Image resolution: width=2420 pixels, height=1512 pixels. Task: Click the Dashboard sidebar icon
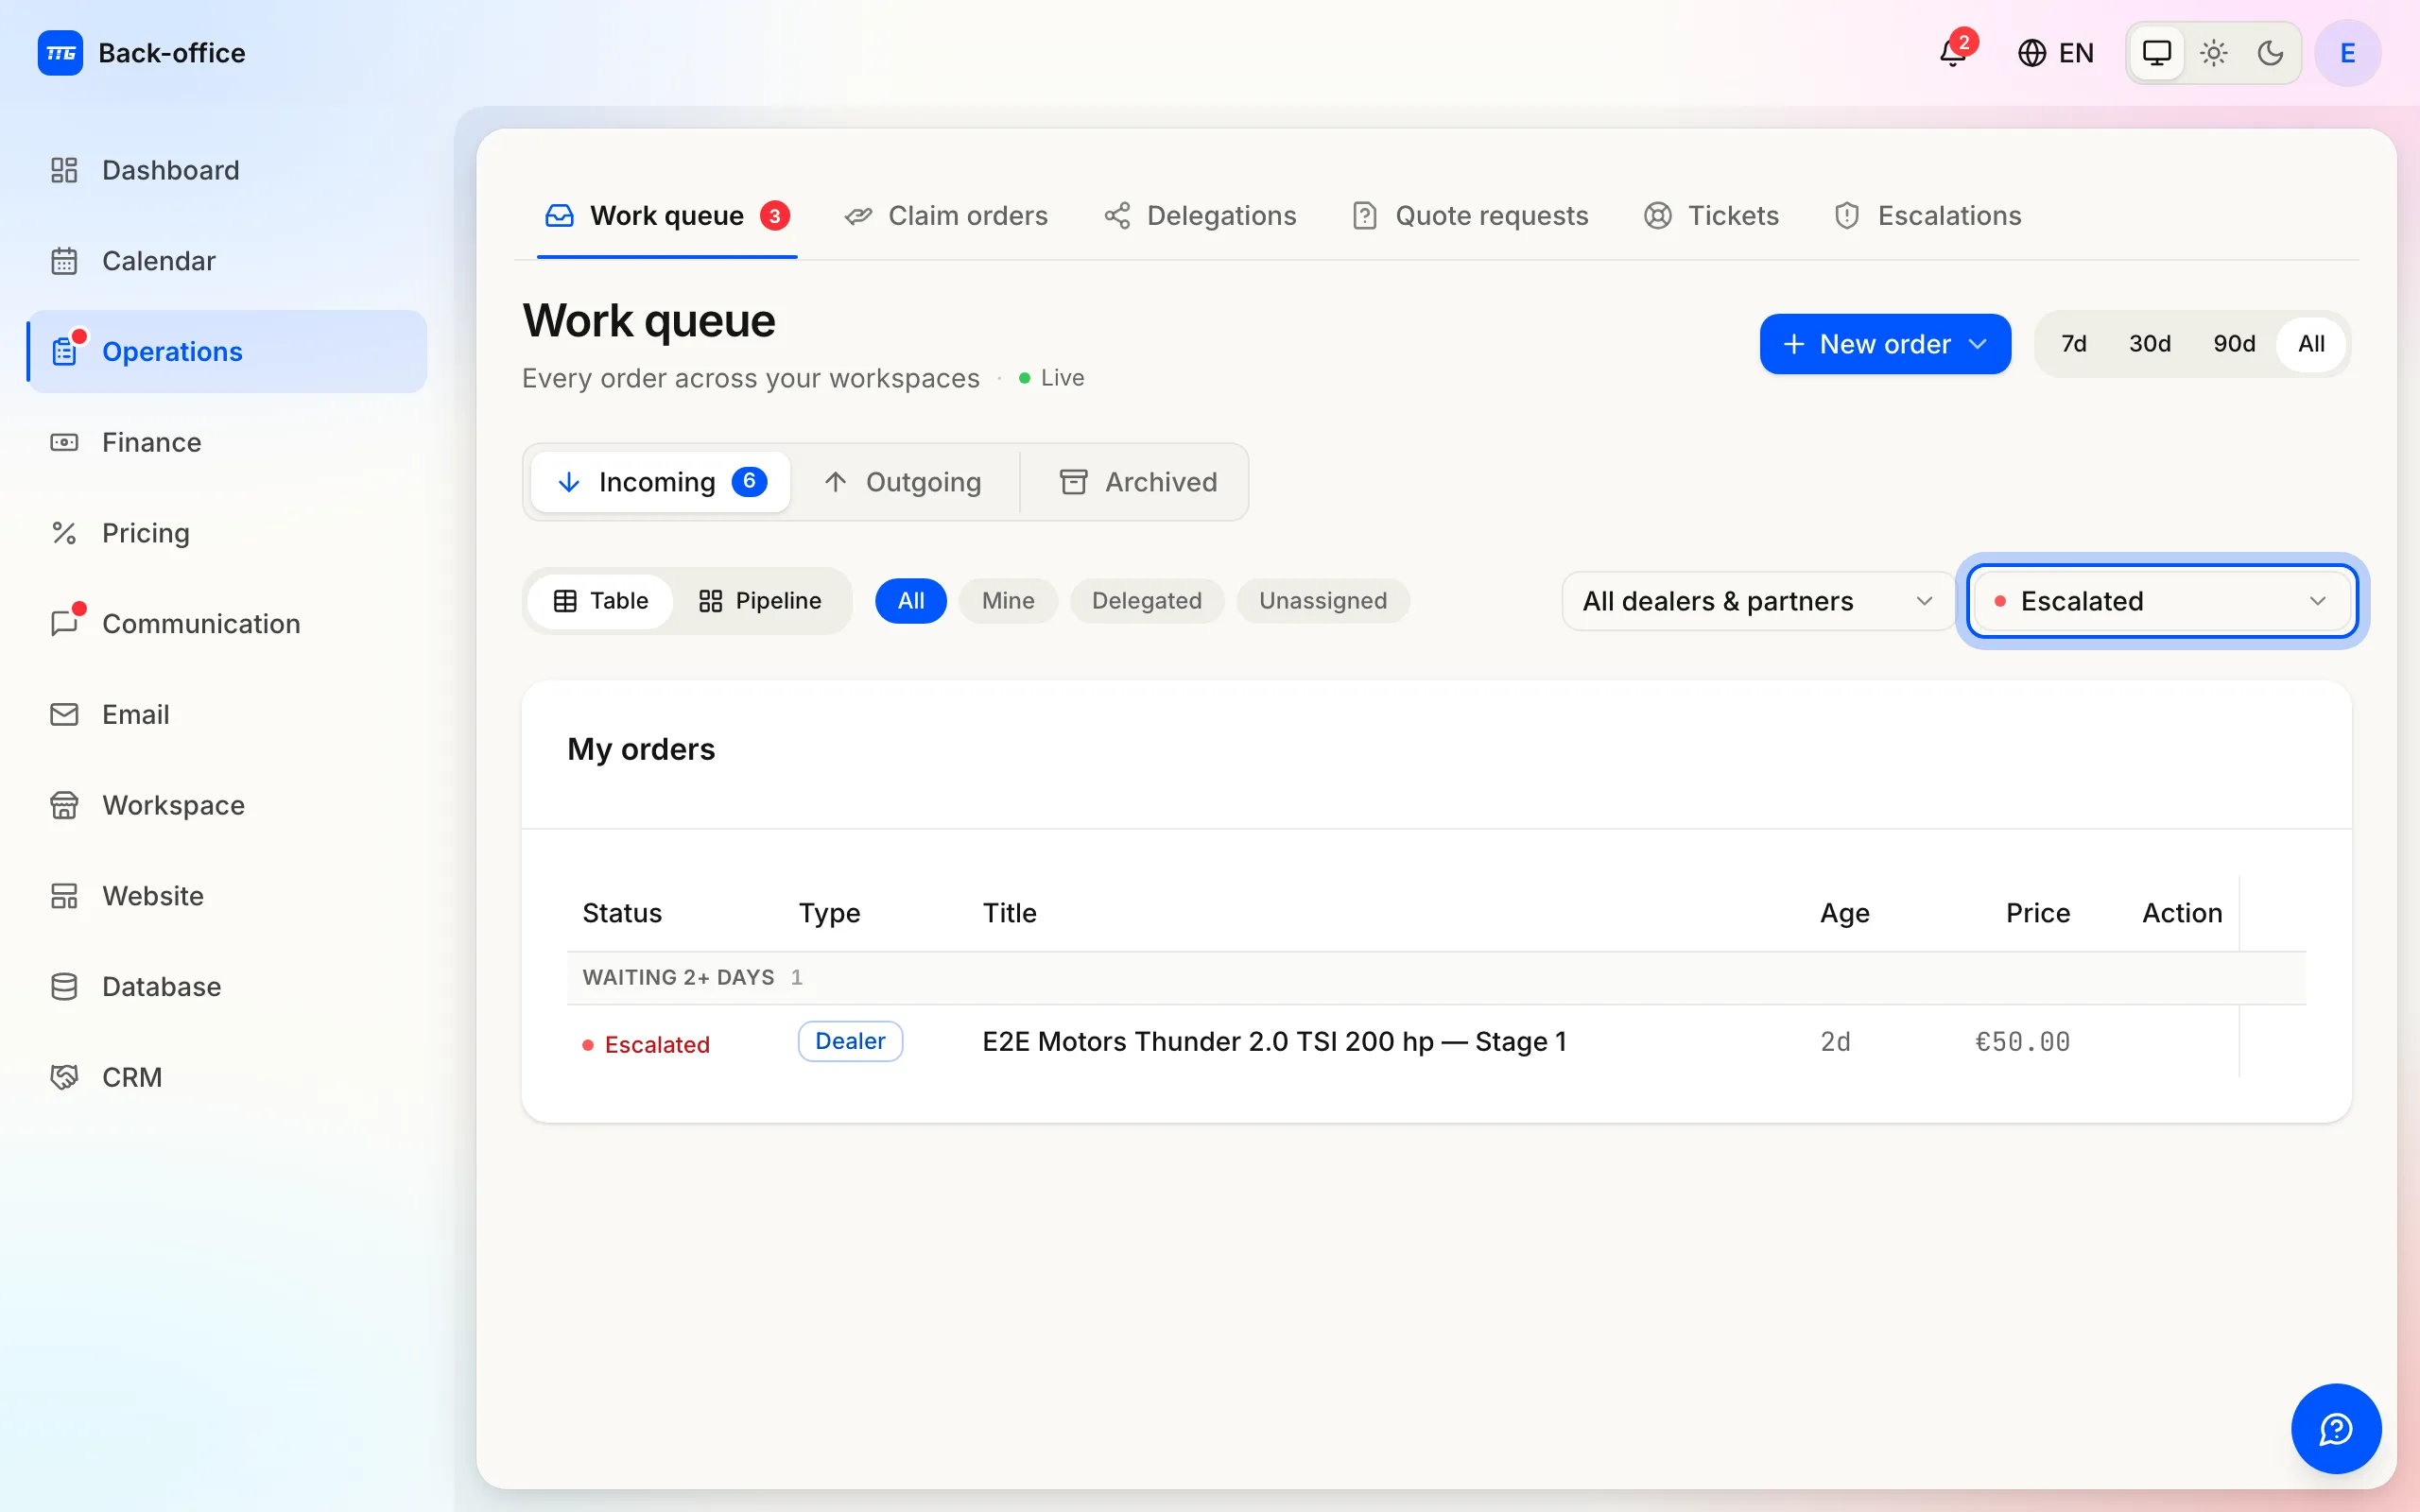[x=64, y=170]
